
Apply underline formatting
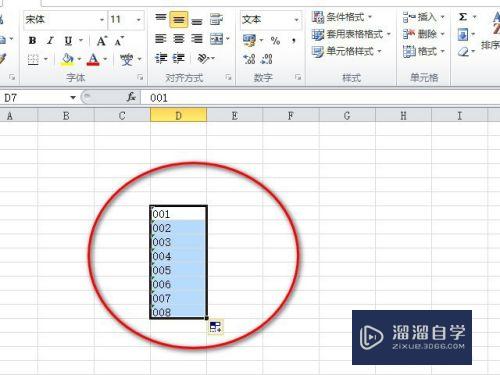coord(68,41)
